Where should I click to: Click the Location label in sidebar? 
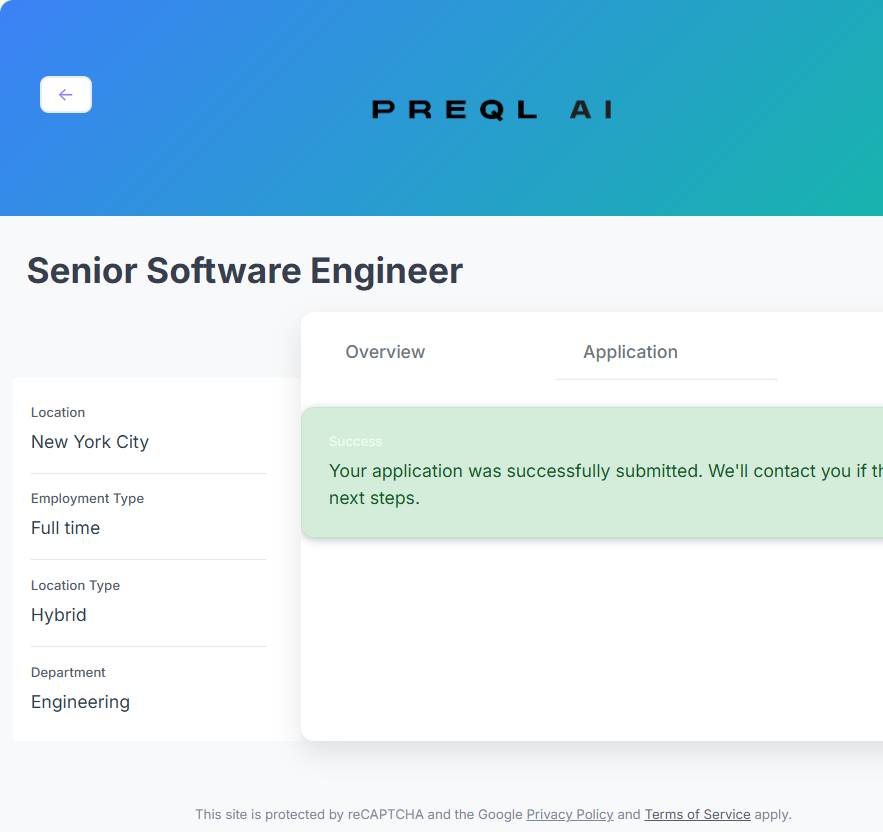(x=58, y=412)
